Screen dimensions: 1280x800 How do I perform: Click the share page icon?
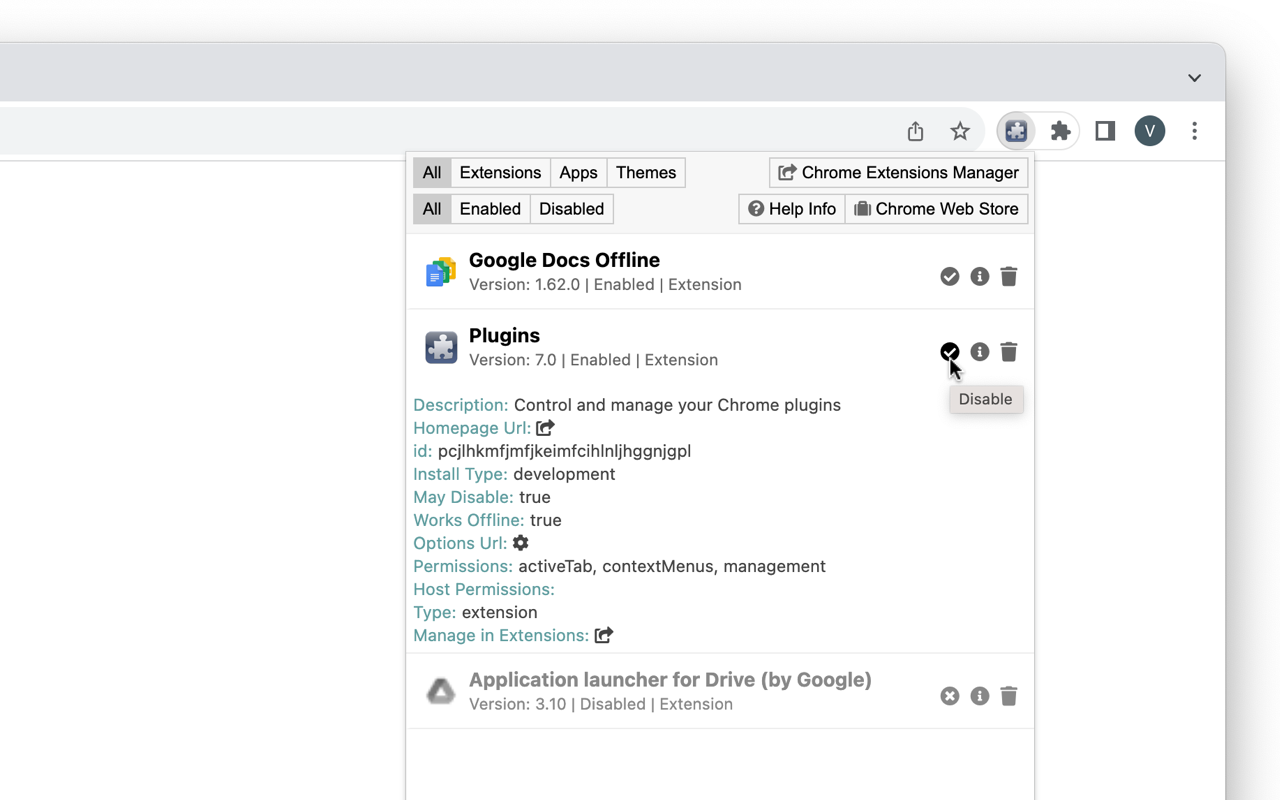coord(915,131)
